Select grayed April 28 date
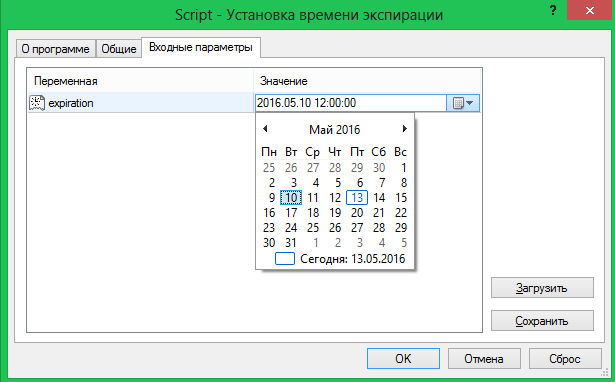 [x=335, y=167]
